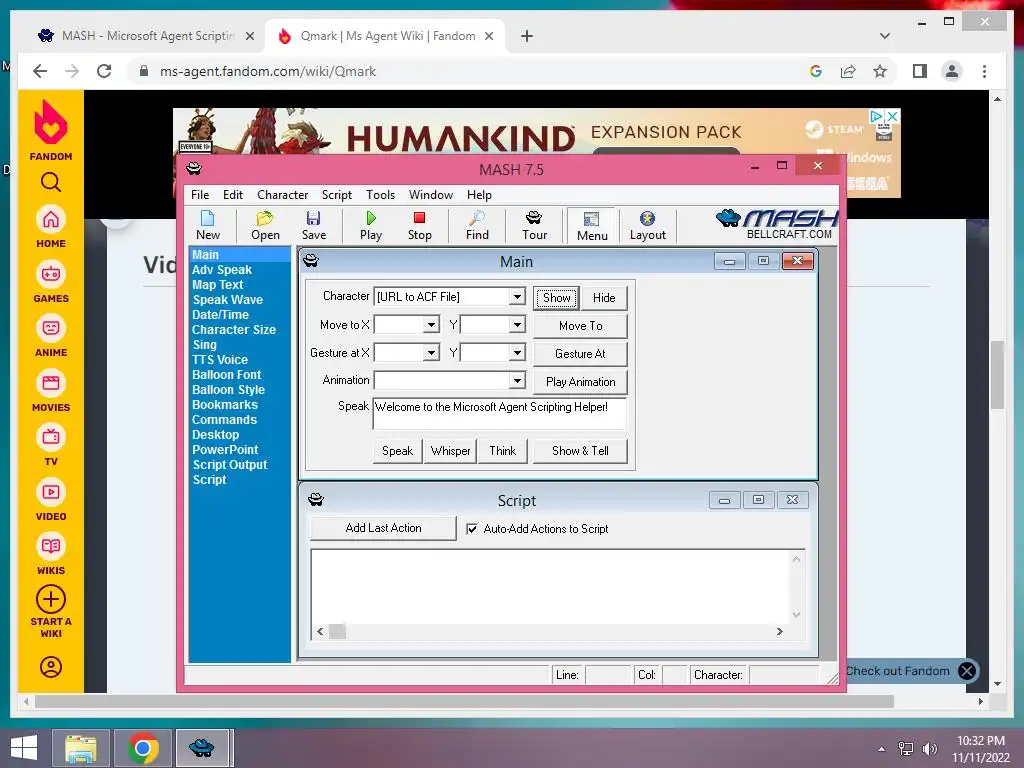
Task: Toggle the Menu toolbar button
Action: click(x=592, y=226)
